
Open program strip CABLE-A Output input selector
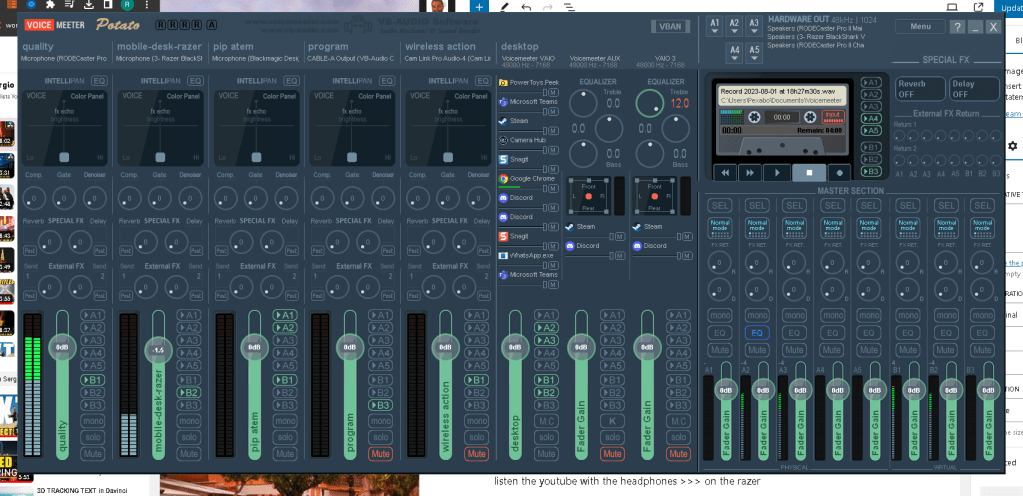(351, 59)
